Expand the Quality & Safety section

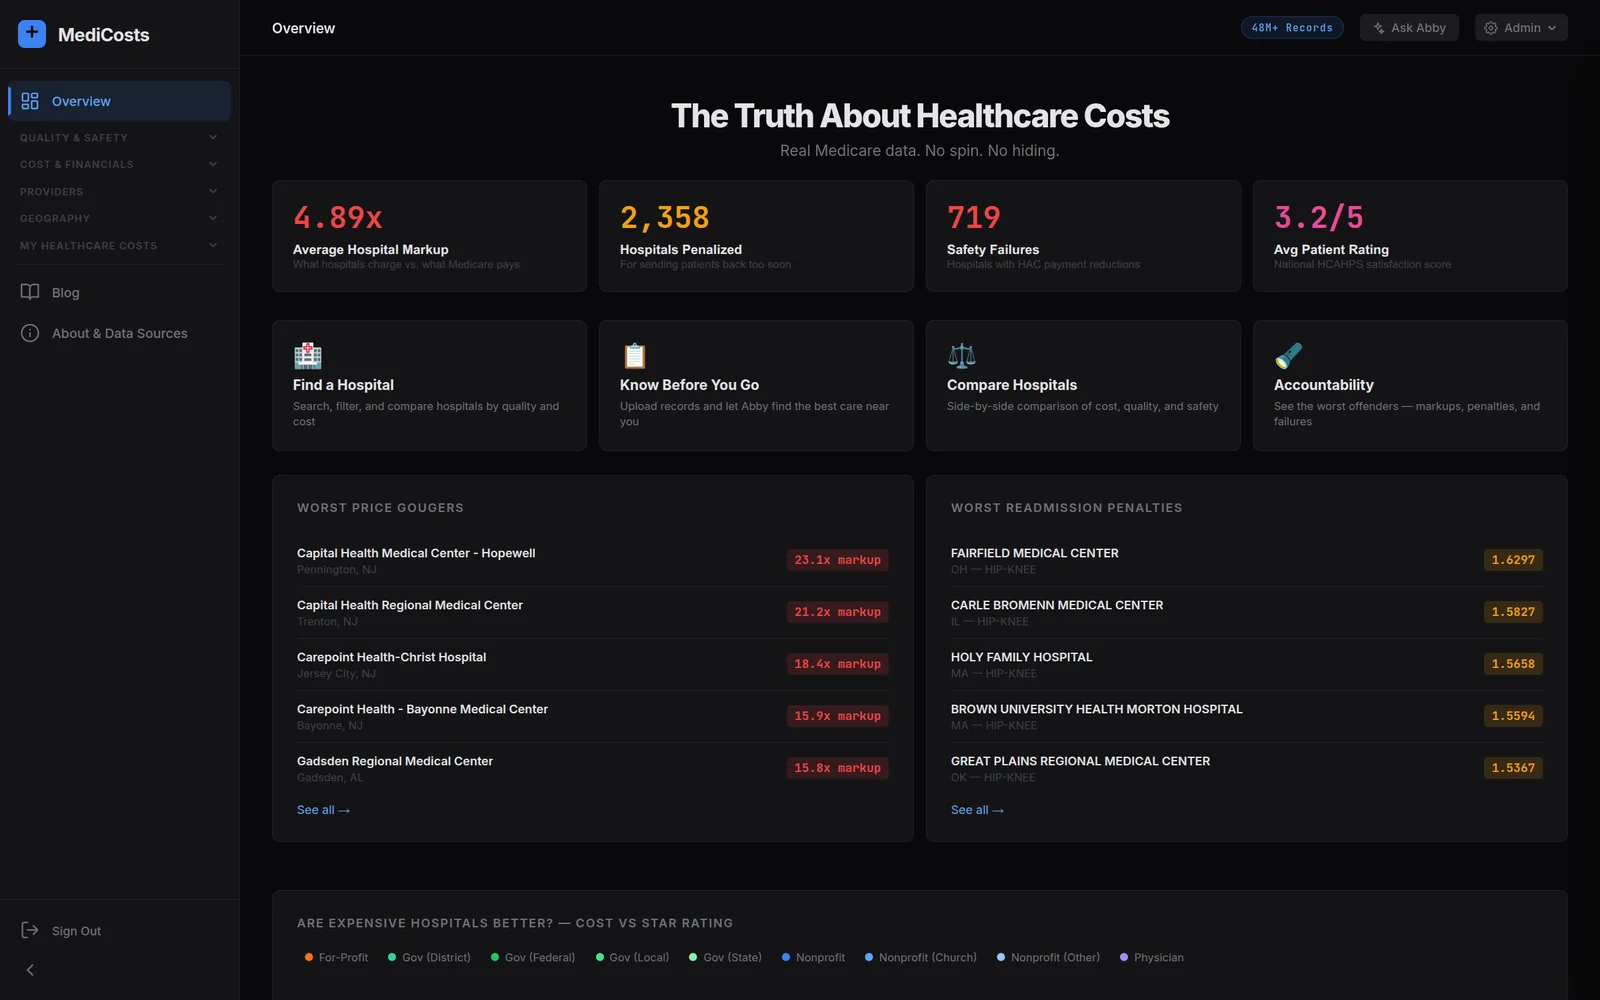click(x=119, y=137)
